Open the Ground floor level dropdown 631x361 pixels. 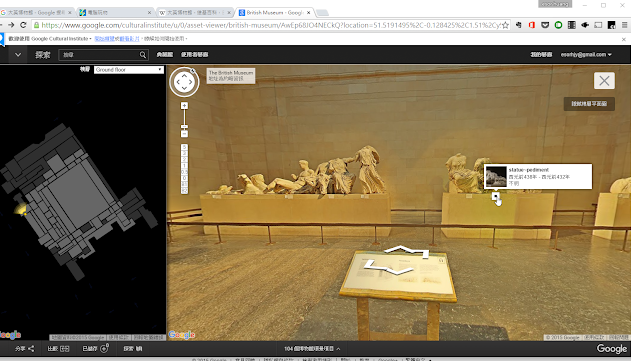click(128, 70)
